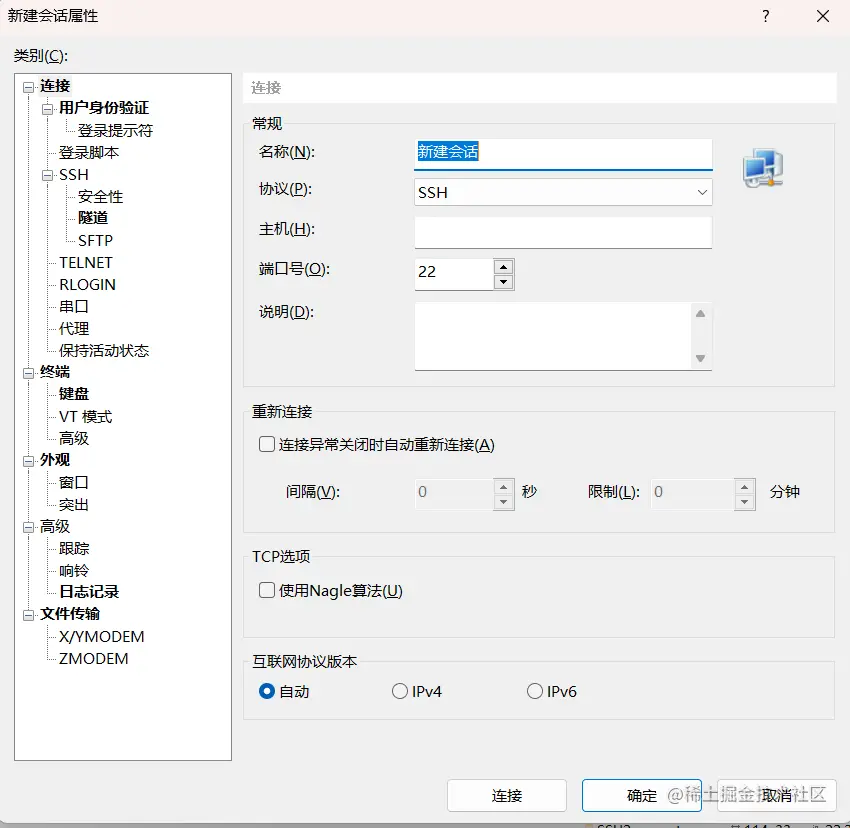Select the IPv6 radio button

(535, 691)
